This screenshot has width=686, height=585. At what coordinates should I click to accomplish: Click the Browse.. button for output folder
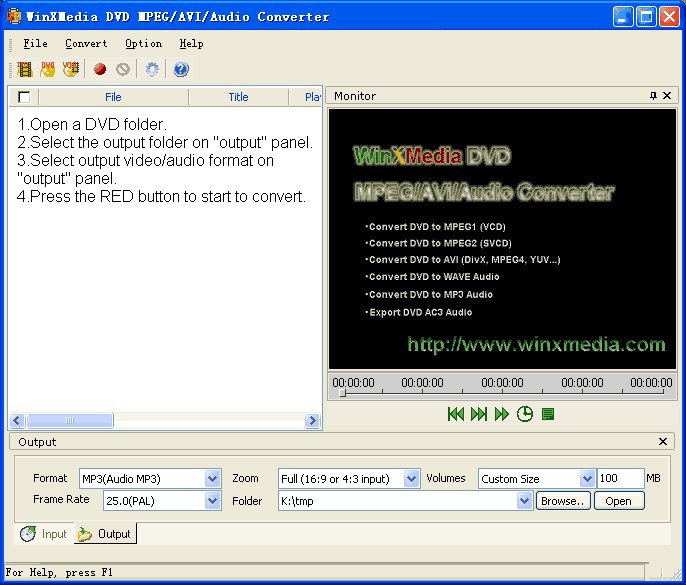coord(563,501)
